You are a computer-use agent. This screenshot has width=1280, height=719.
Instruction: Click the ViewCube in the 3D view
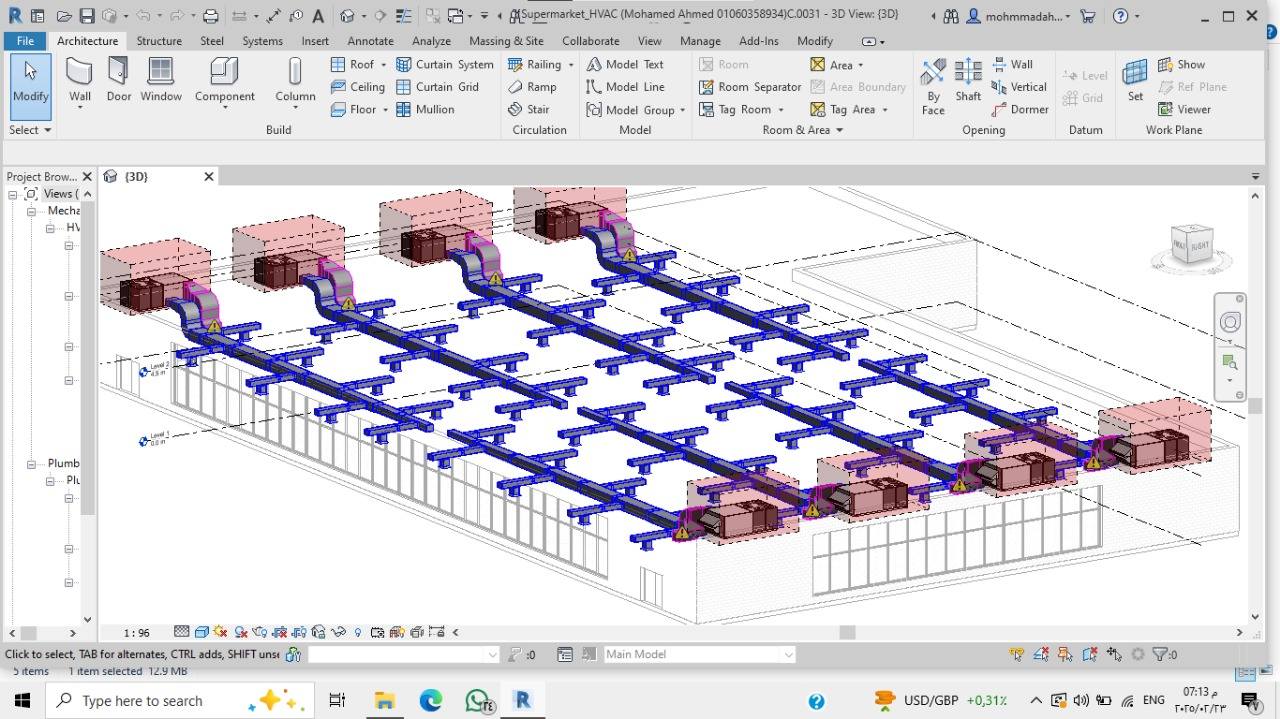(1191, 245)
